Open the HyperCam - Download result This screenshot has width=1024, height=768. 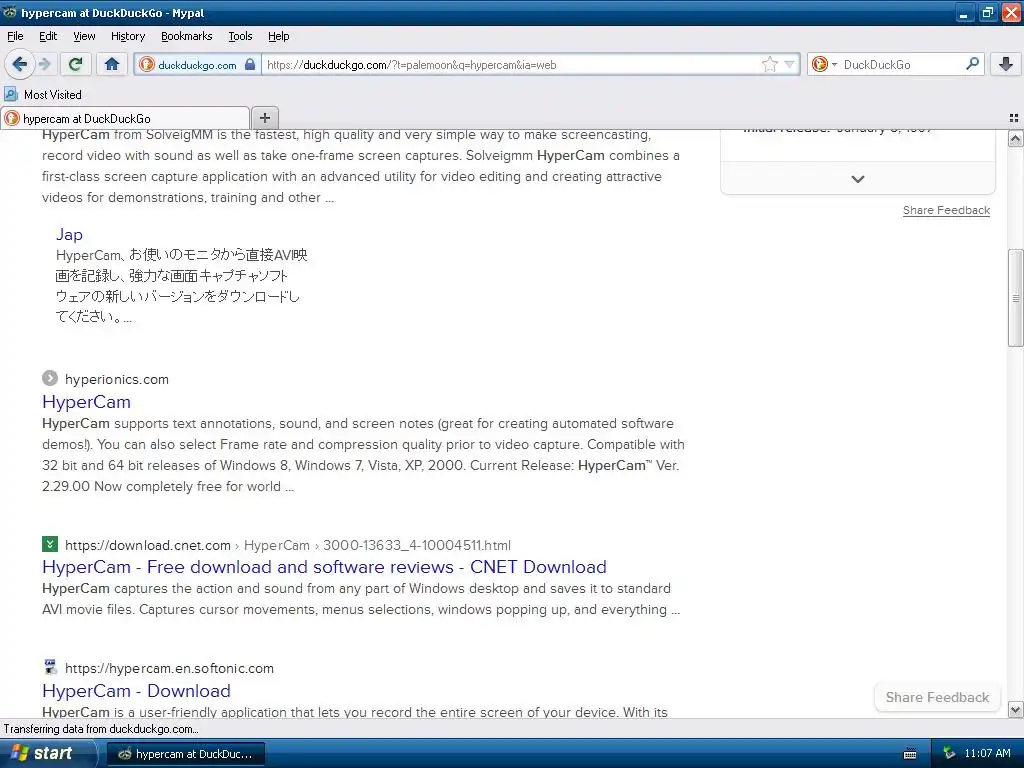(136, 691)
